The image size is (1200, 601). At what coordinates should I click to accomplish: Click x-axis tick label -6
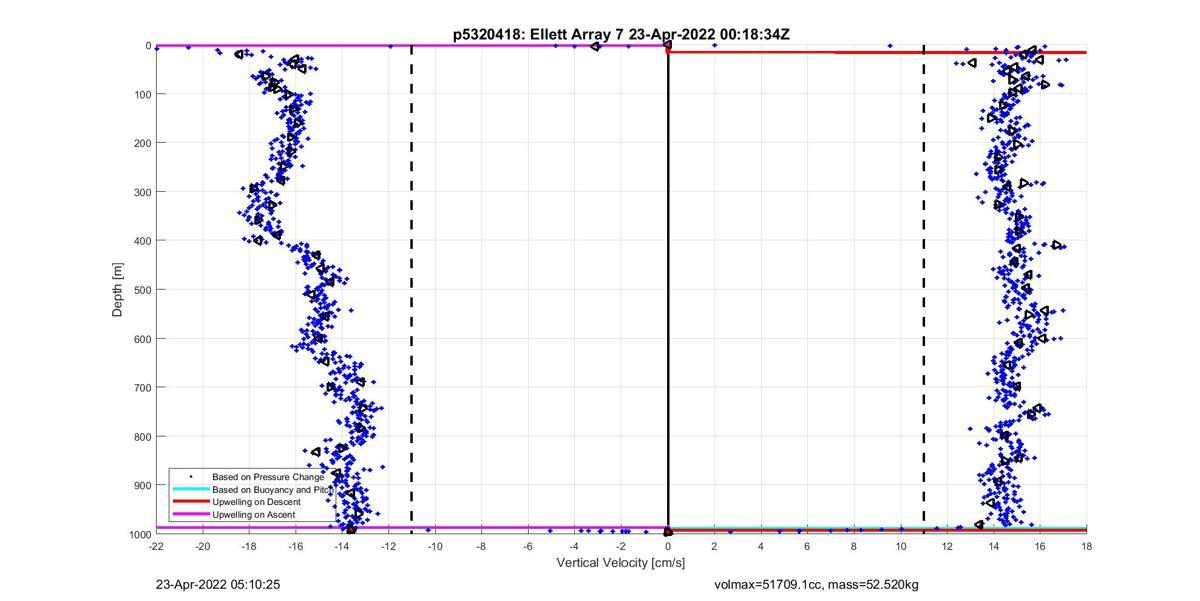pos(528,547)
